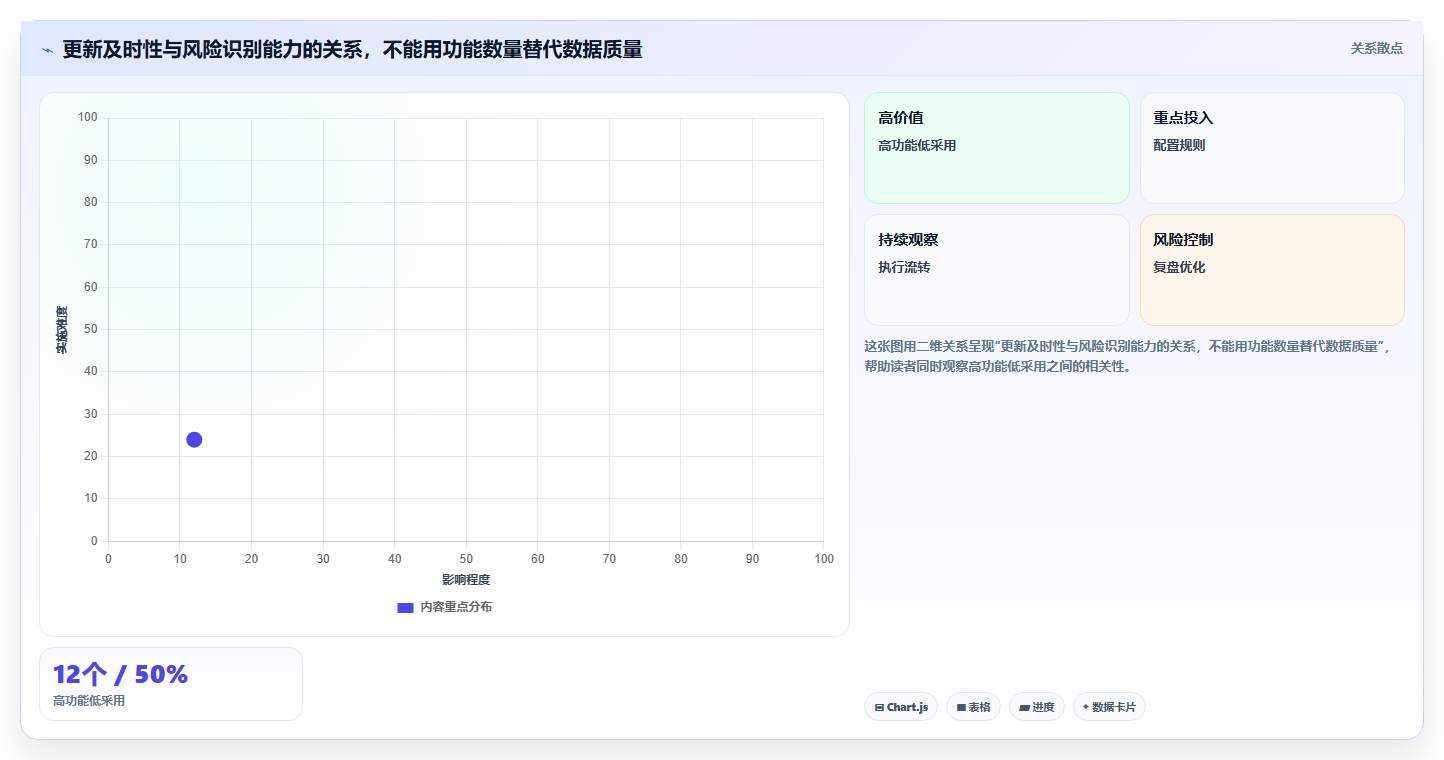Screen dimensions: 1444x760
Task: Click 高功能低采用 text in 高价值 card
Action: [917, 145]
